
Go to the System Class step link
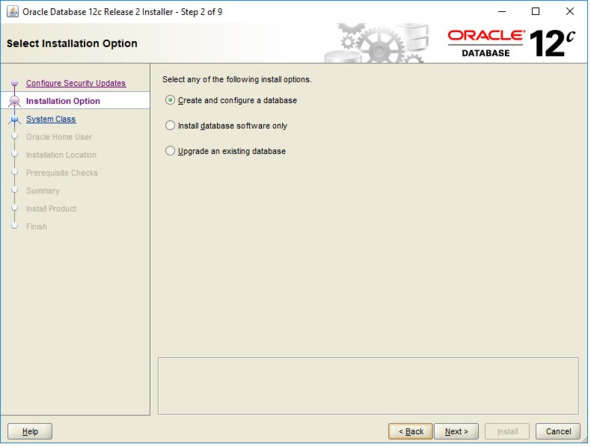pyautogui.click(x=51, y=119)
